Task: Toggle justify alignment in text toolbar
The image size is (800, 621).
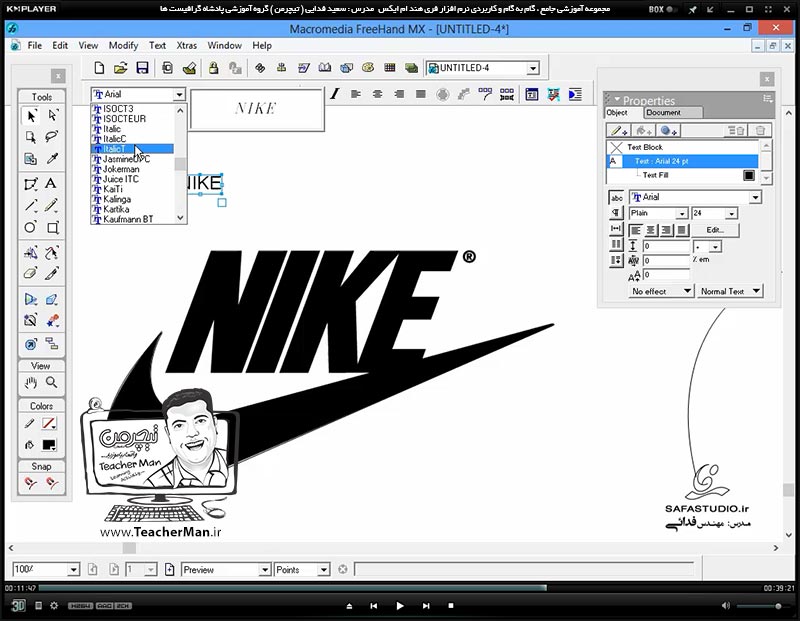Action: [x=420, y=94]
